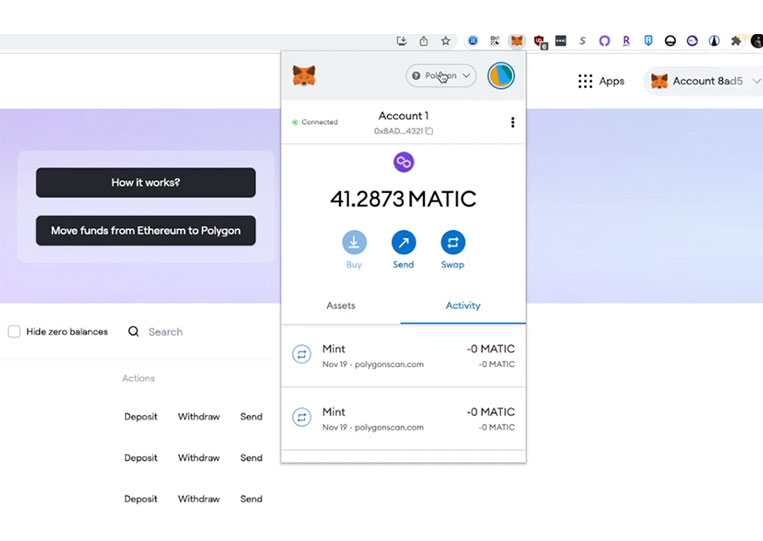Click Deposit in the third token row
The width and height of the screenshot is (763, 541).
[141, 499]
